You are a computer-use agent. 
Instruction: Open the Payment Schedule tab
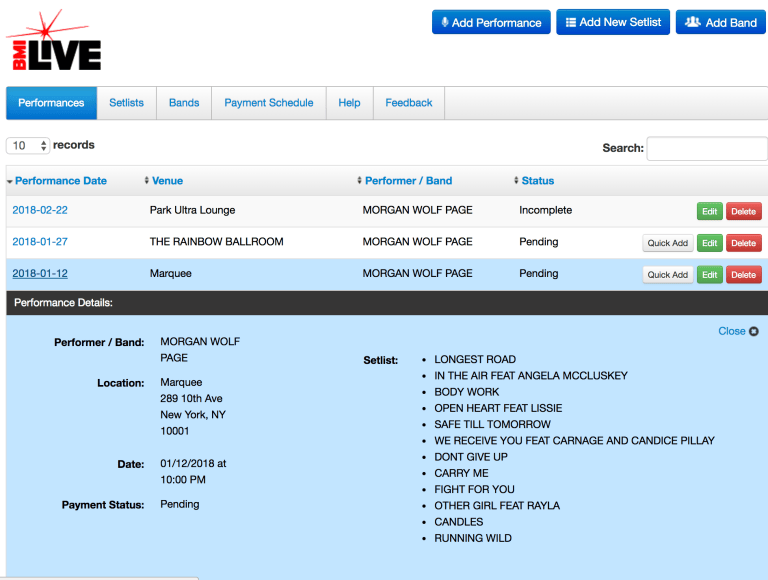(269, 103)
